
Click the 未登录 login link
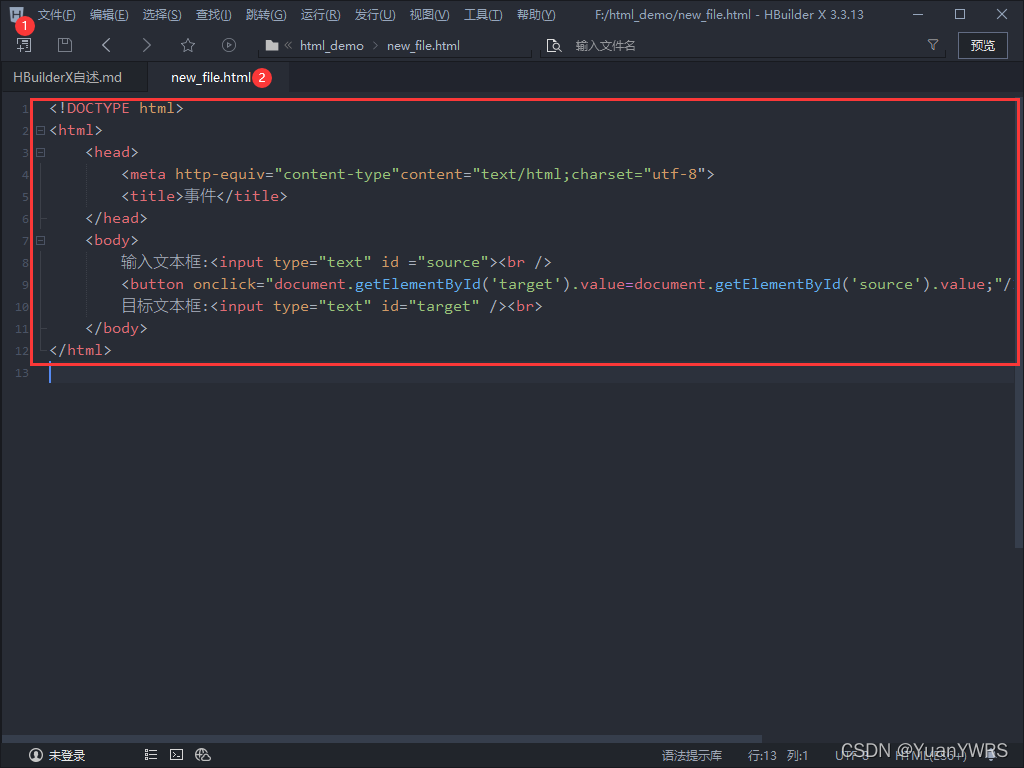pos(67,755)
